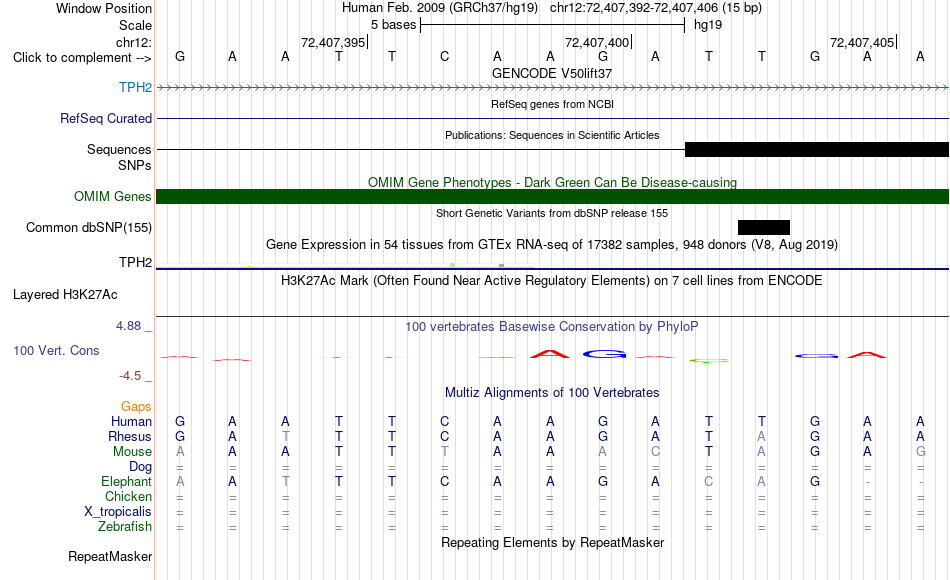This screenshot has height=580, width=950.
Task: Click the Sequences track label
Action: [119, 149]
